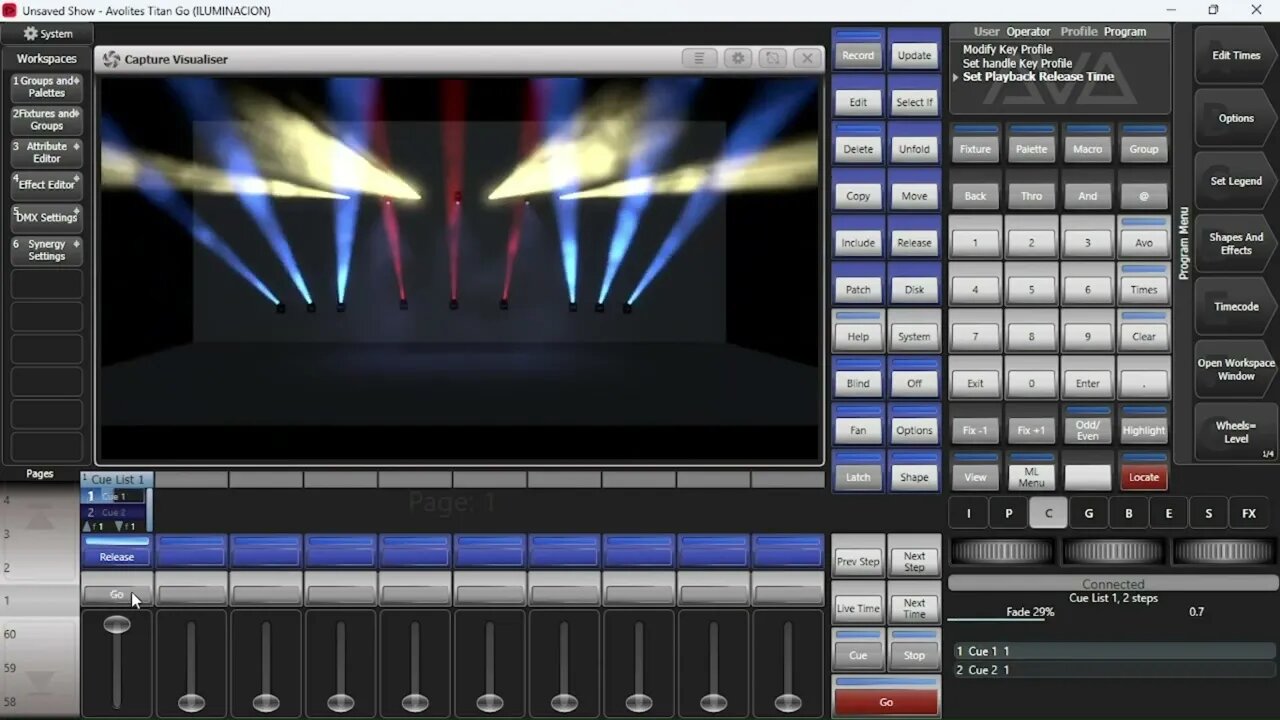Toggle Blind mode
1280x720 pixels.
click(858, 377)
